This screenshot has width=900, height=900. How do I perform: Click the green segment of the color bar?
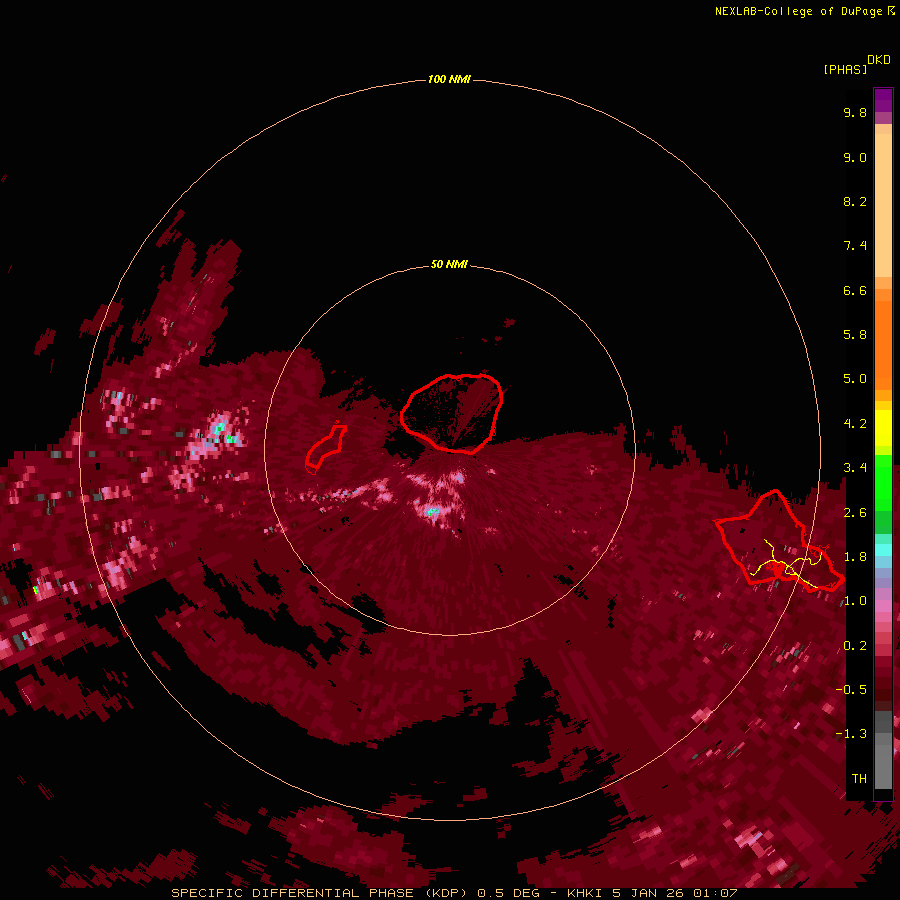coord(883,483)
